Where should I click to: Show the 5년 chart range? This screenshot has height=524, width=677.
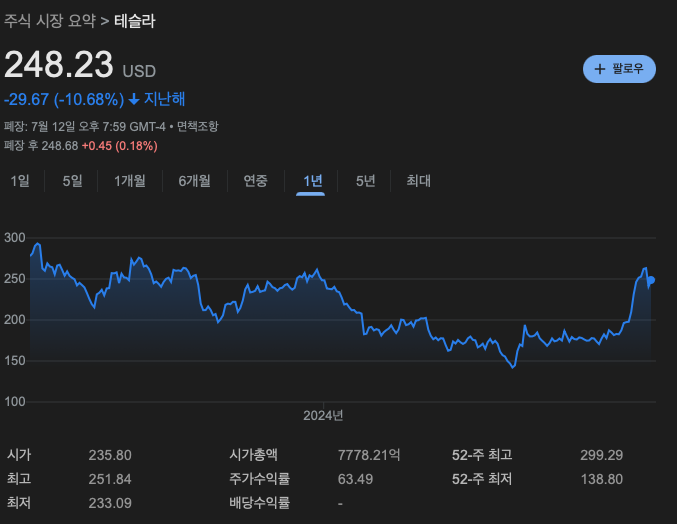[x=365, y=181]
